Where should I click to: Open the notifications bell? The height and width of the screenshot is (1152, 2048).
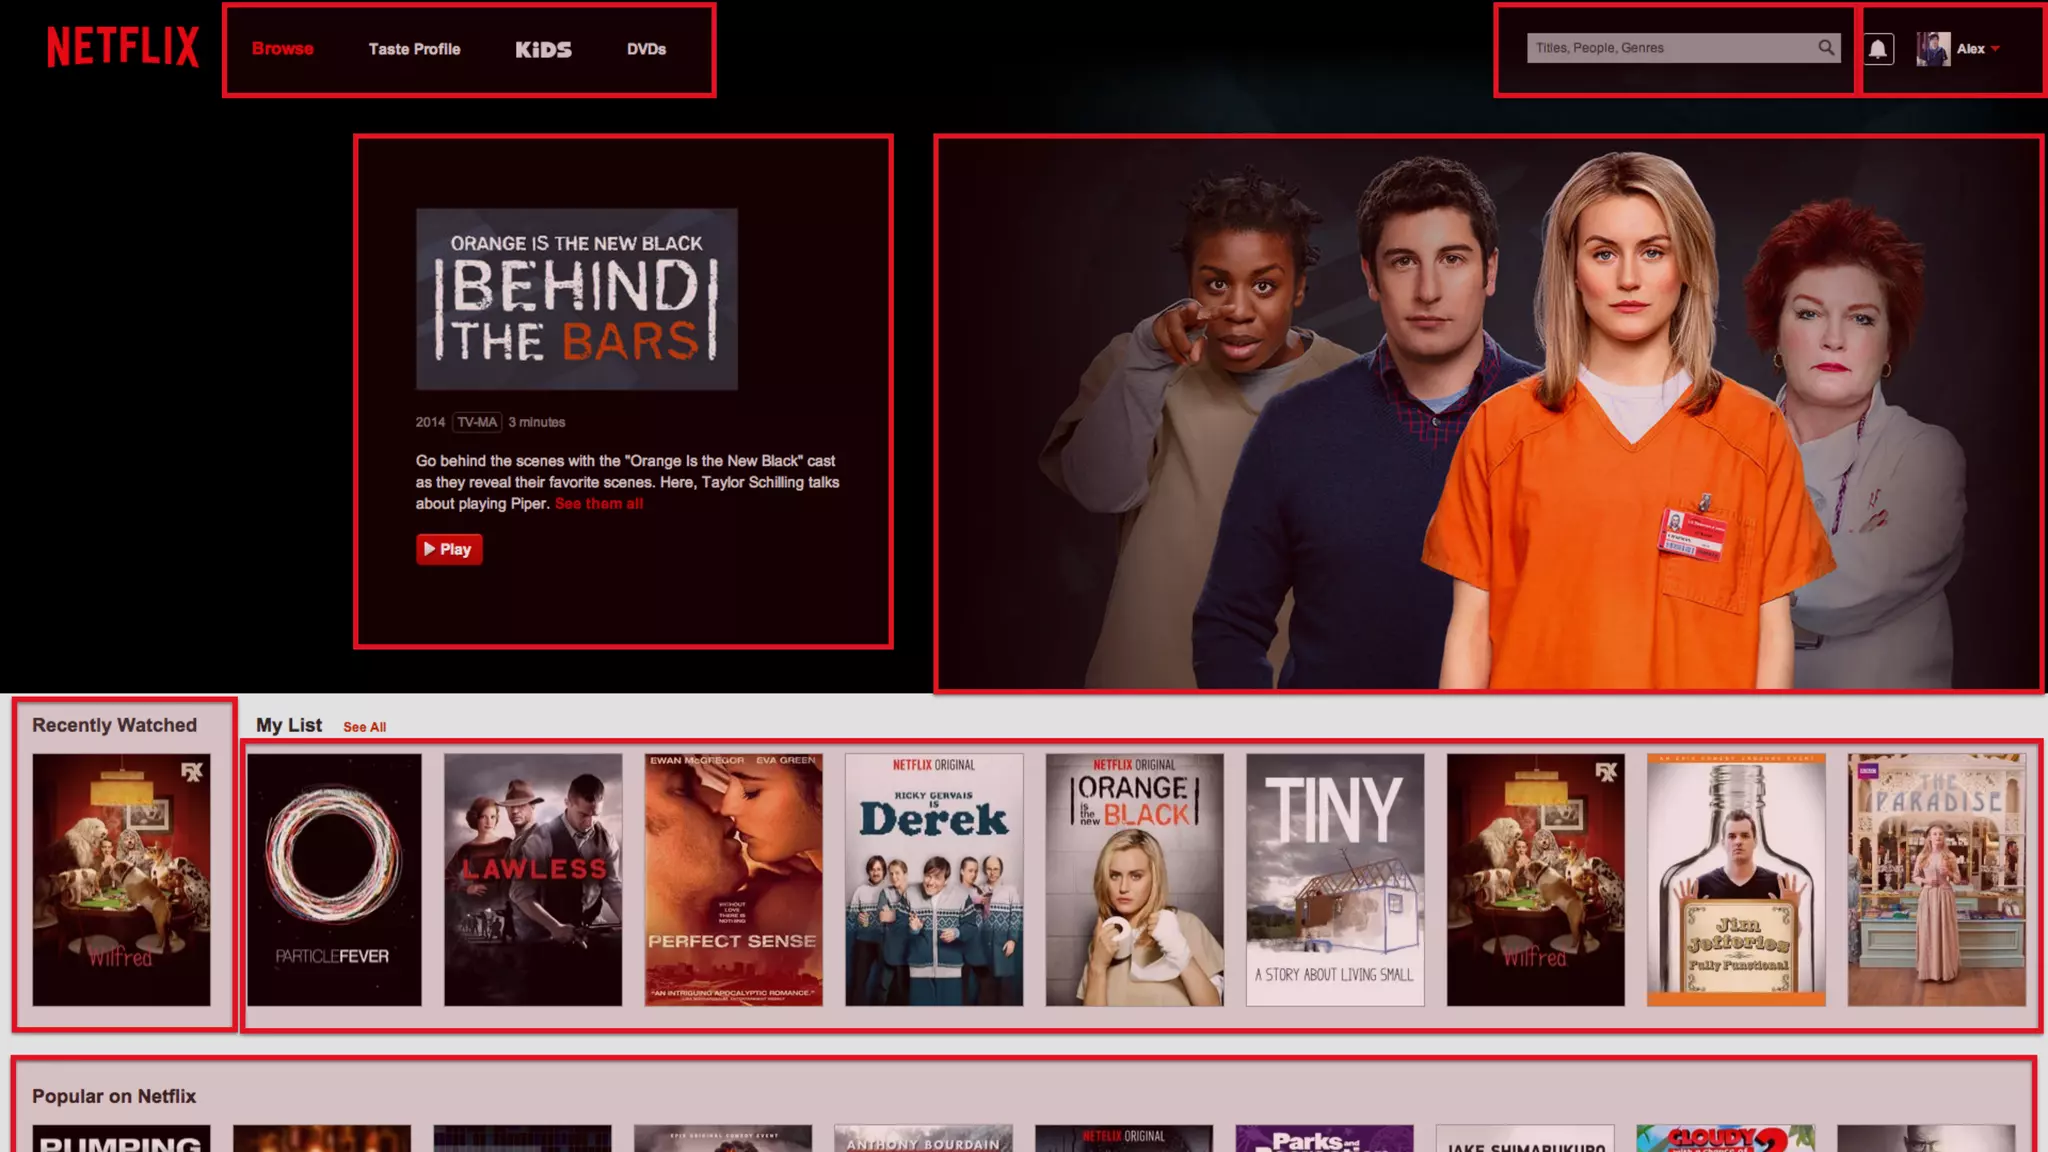click(1878, 48)
